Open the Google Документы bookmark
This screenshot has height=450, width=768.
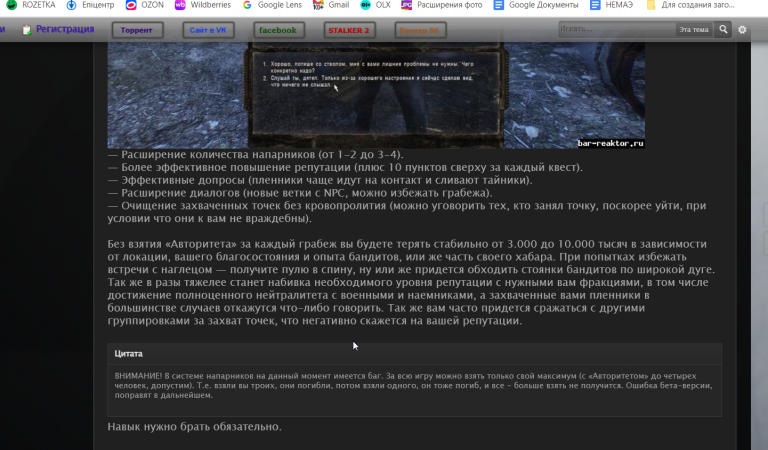point(536,5)
